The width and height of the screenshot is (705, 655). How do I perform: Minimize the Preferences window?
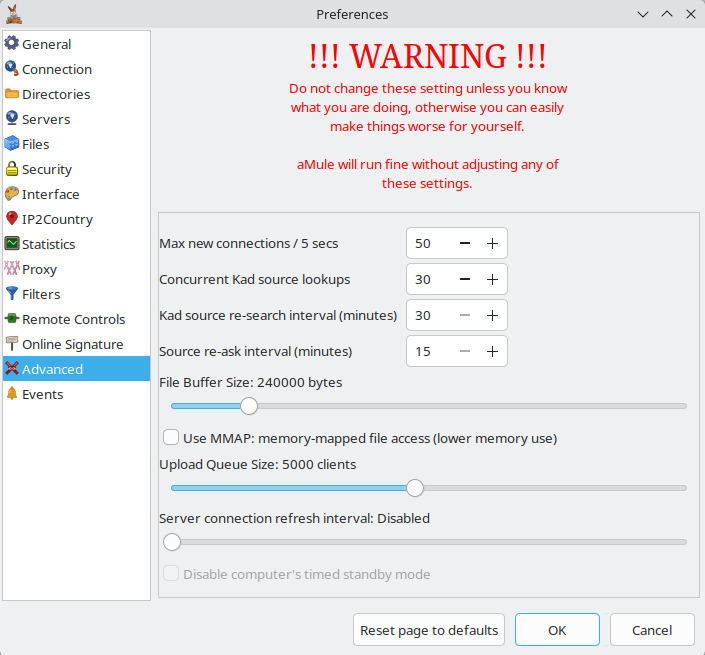coord(643,14)
